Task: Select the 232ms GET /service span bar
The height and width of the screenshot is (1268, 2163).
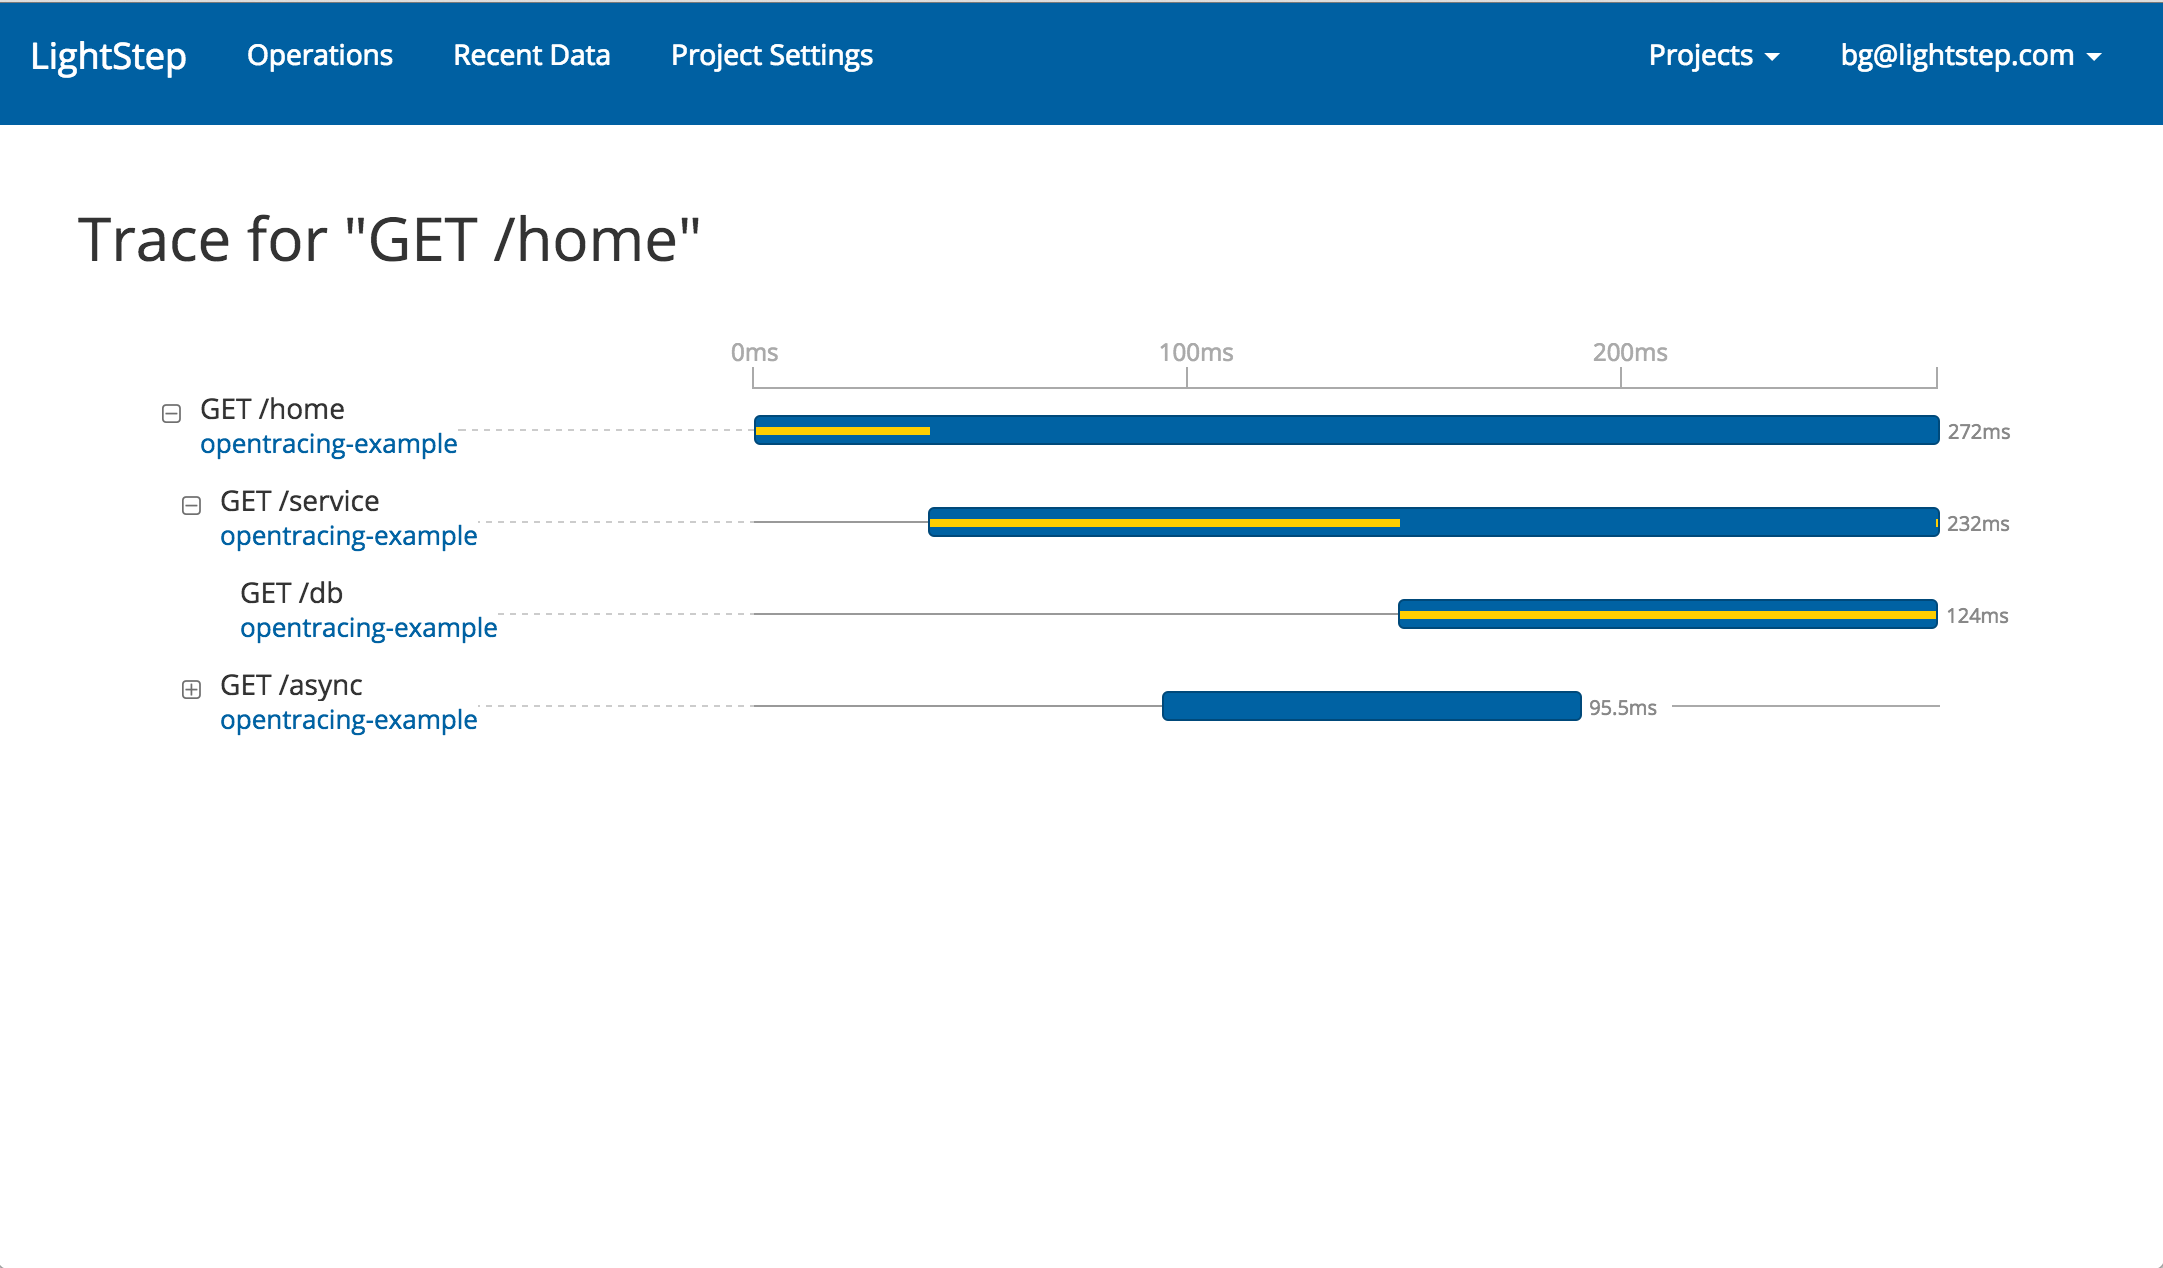Action: pyautogui.click(x=1432, y=522)
